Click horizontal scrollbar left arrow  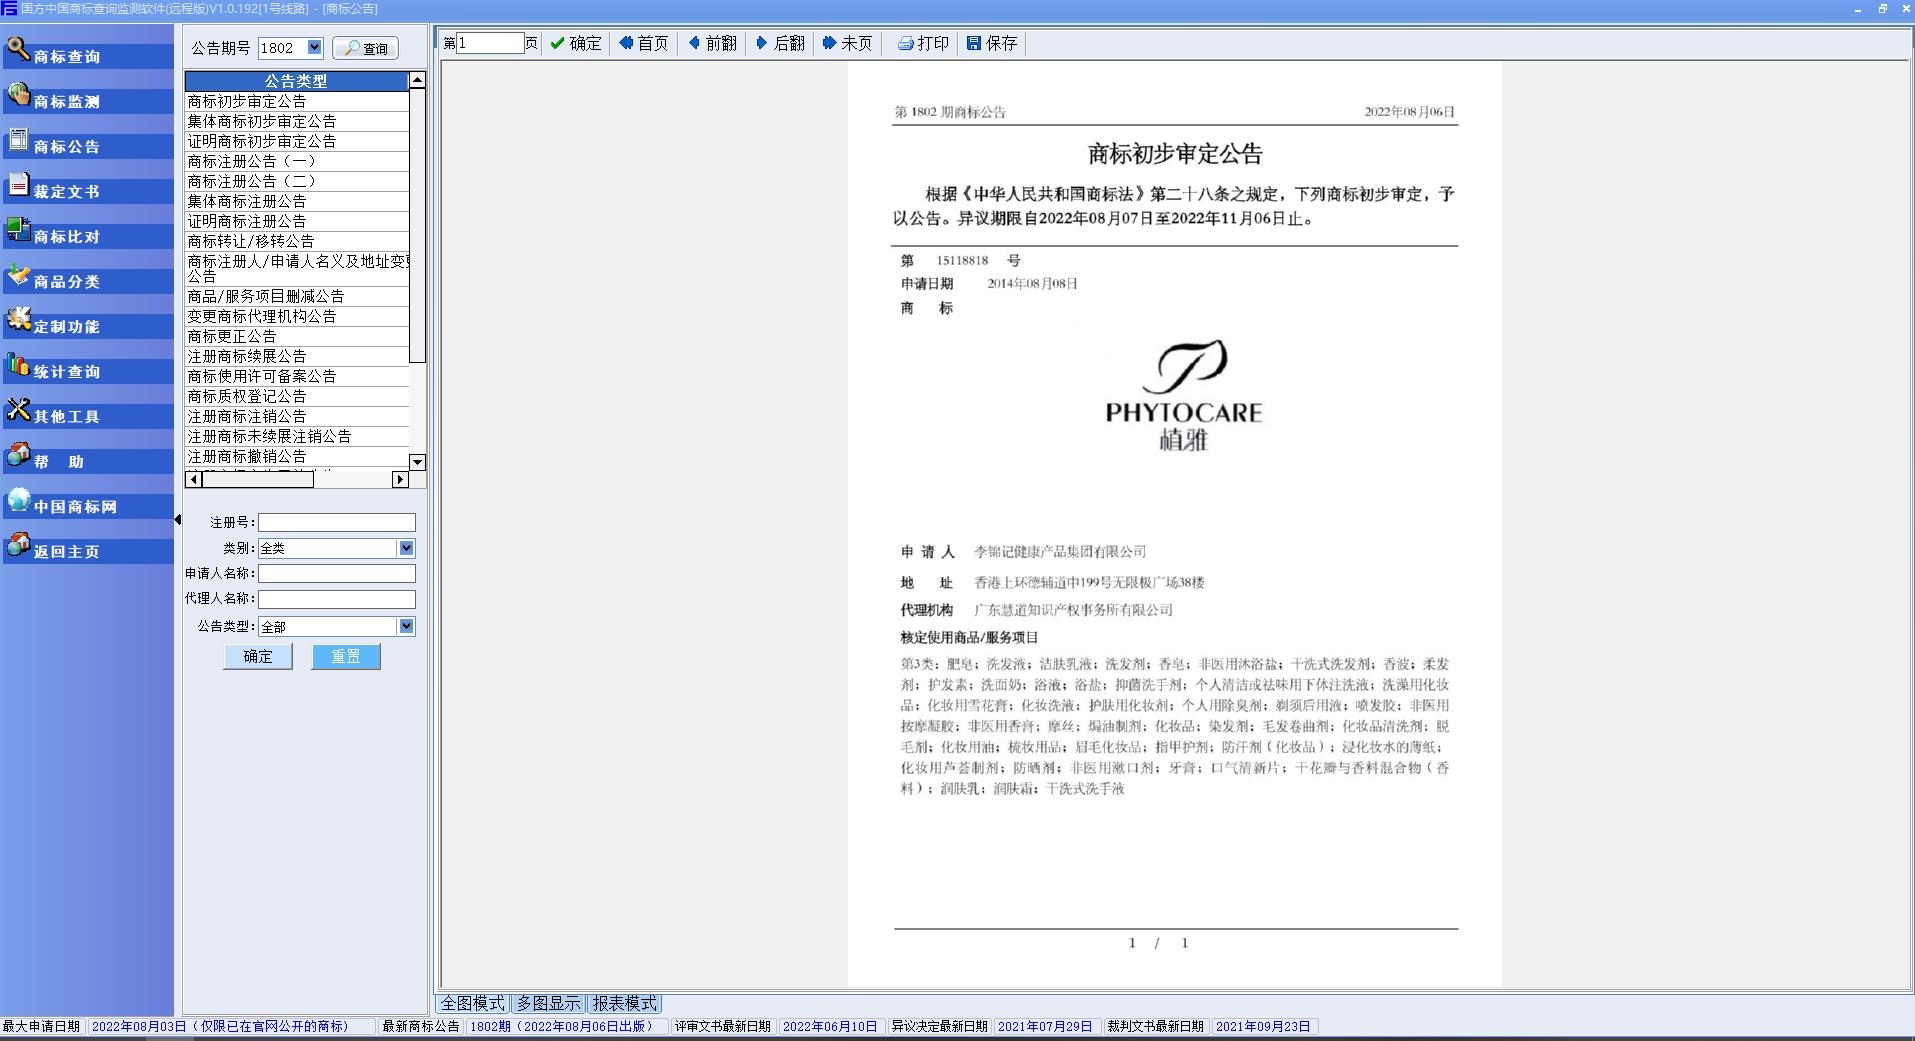click(x=194, y=479)
